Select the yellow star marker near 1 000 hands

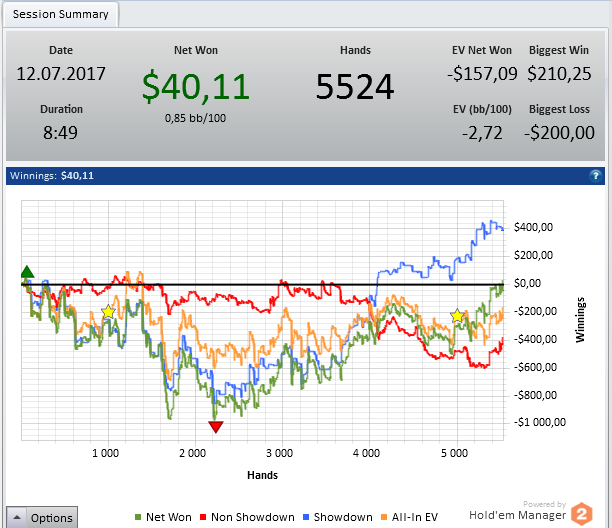pyautogui.click(x=108, y=312)
